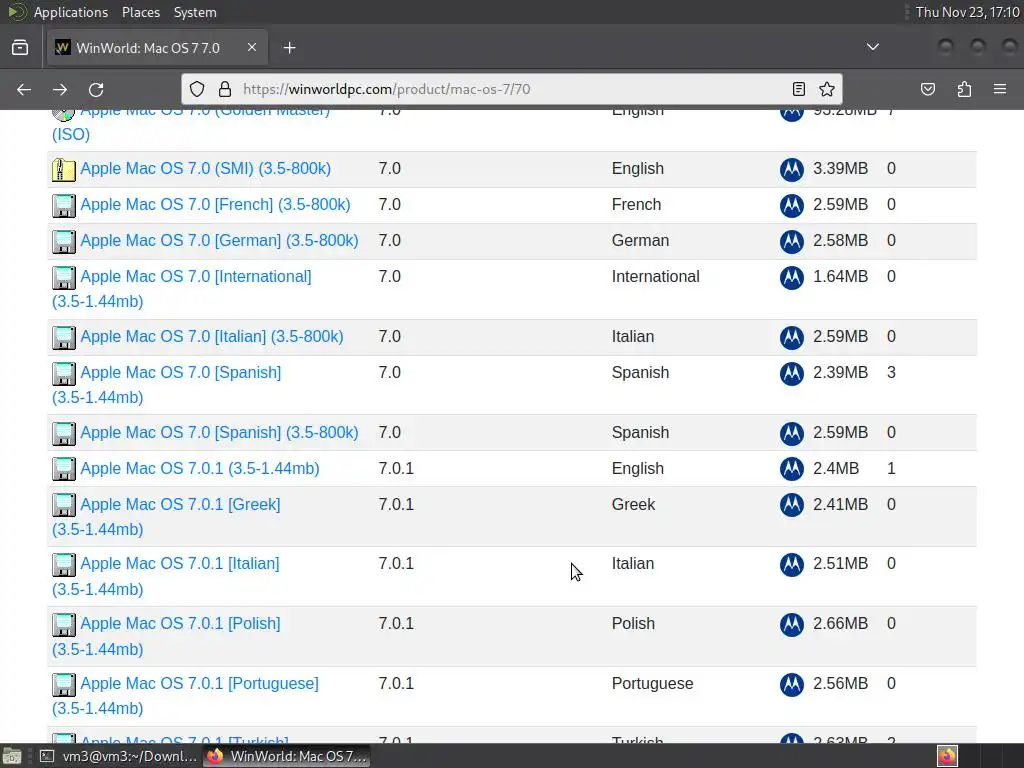This screenshot has height=768, width=1024.
Task: Reload the current page
Action: coord(96,89)
